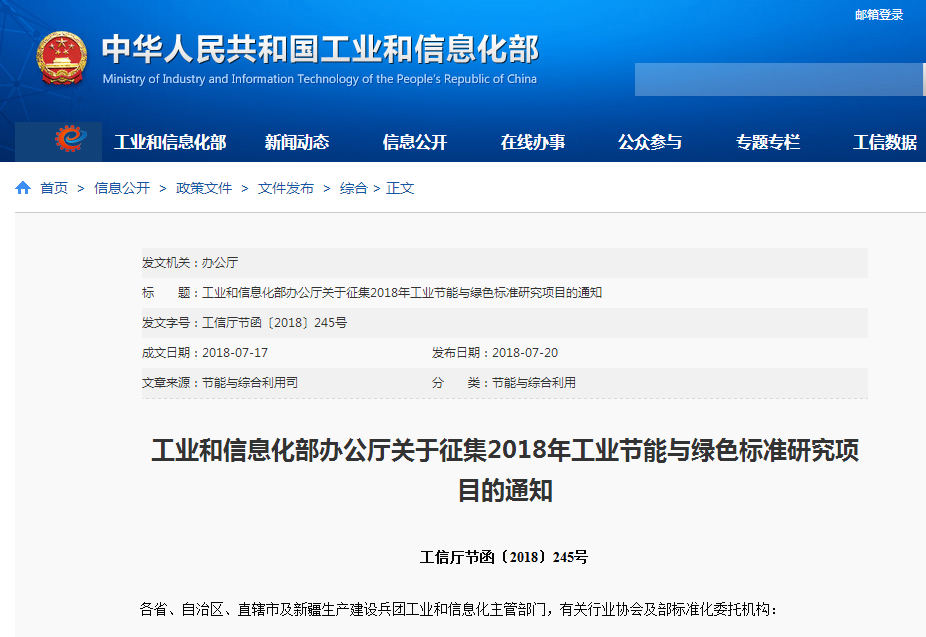
Task: Open the 工信数据 navigation item
Action: (885, 142)
